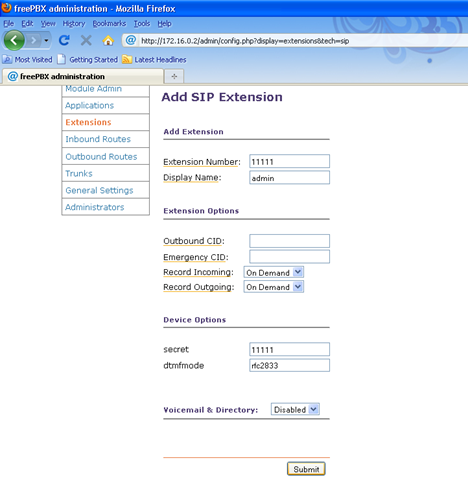Click the Display Name help label
The width and height of the screenshot is (468, 480).
pyautogui.click(x=192, y=178)
